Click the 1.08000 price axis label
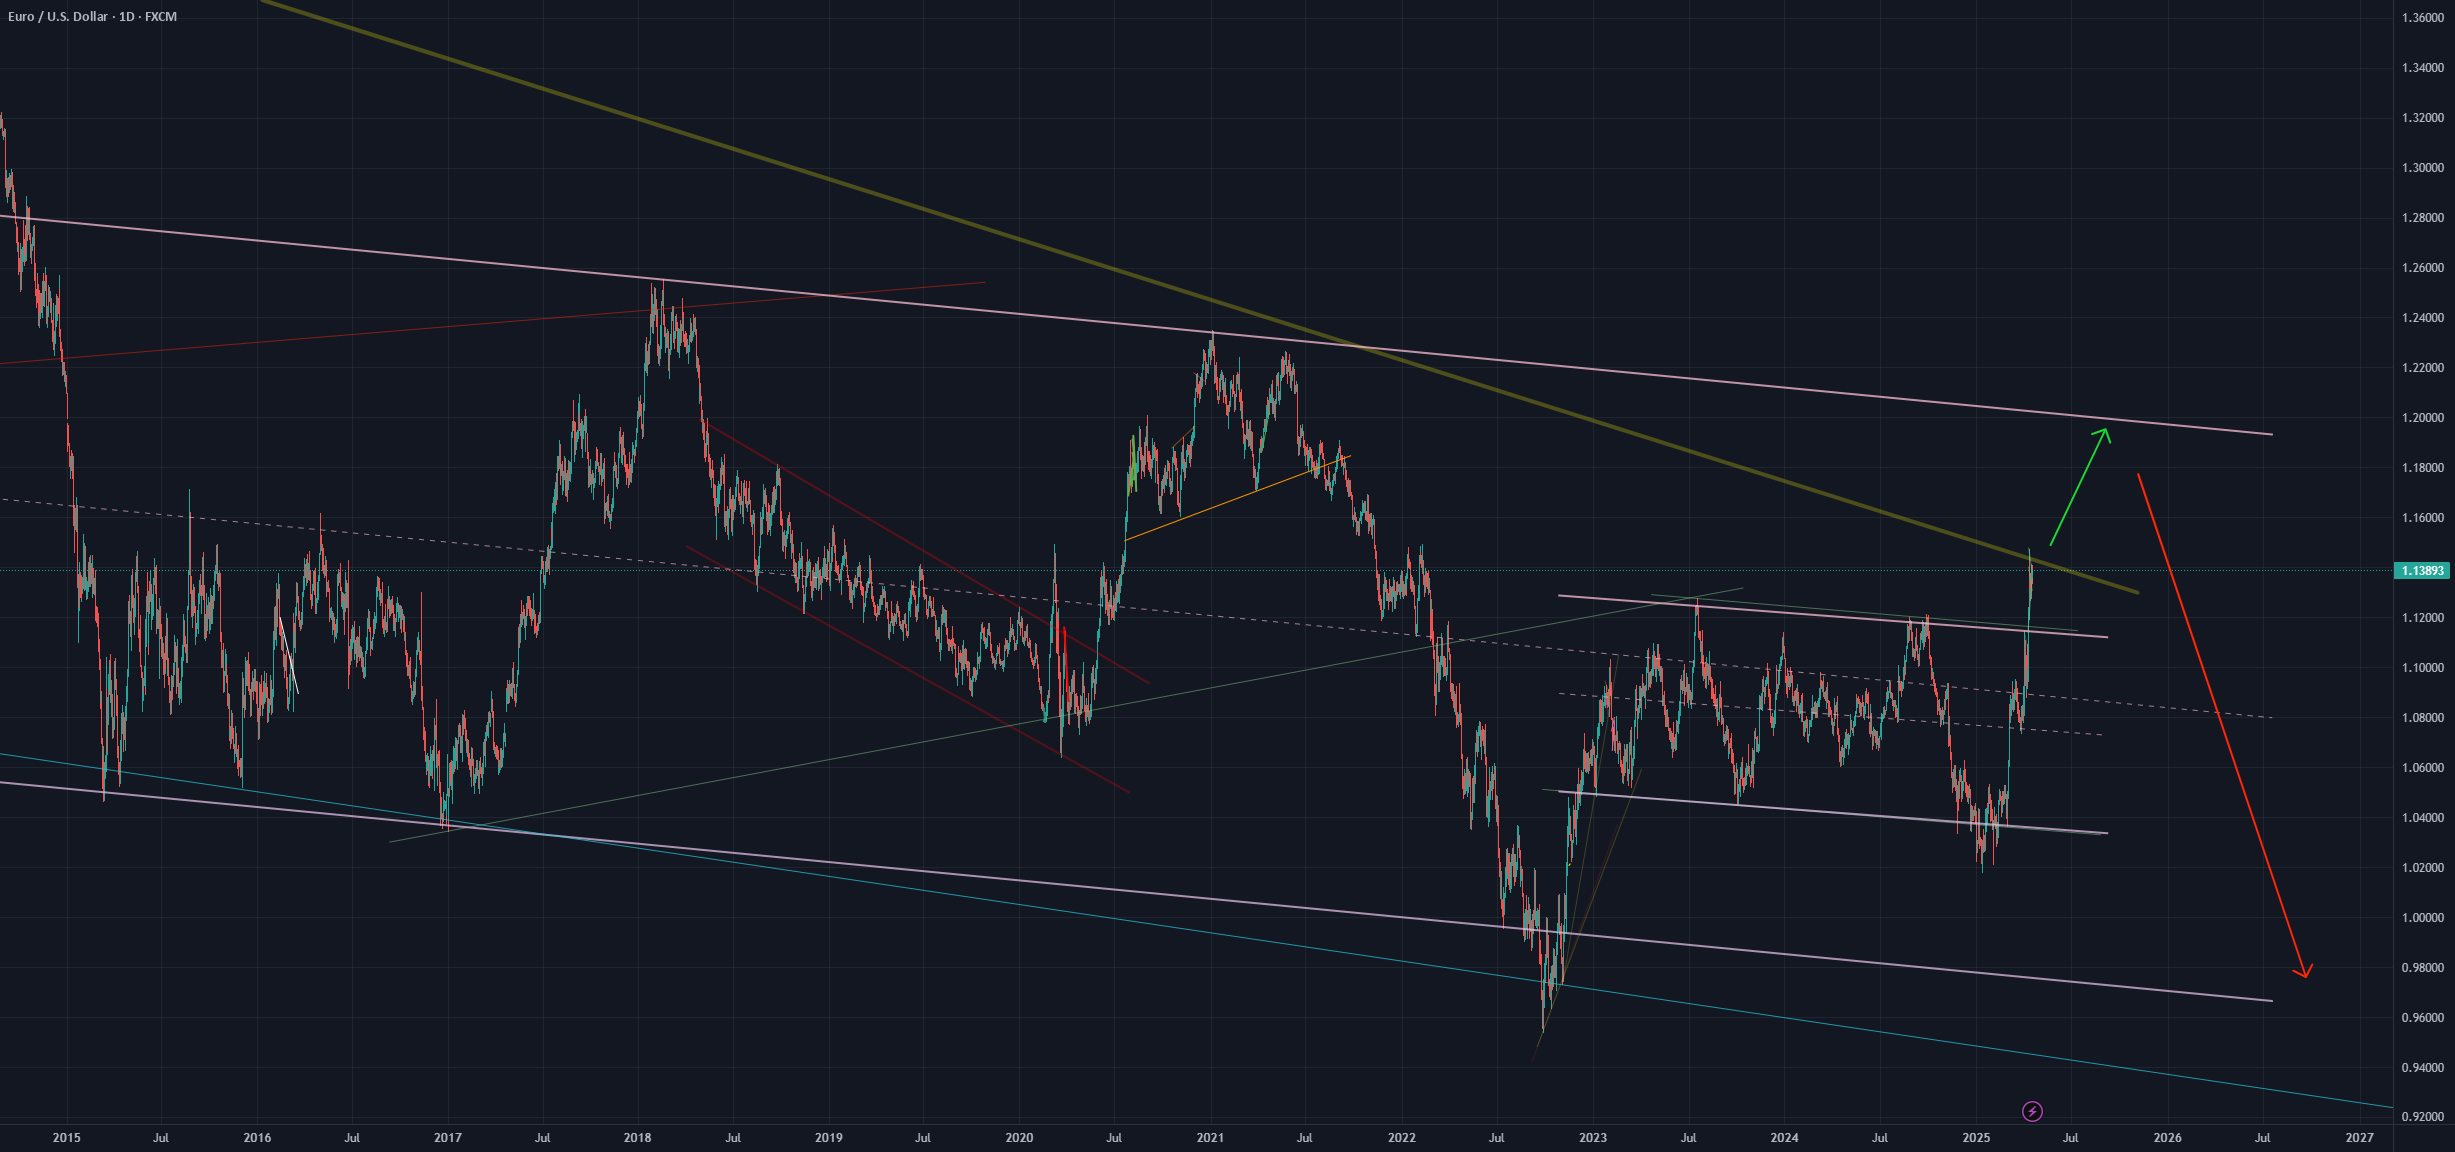 (2422, 718)
